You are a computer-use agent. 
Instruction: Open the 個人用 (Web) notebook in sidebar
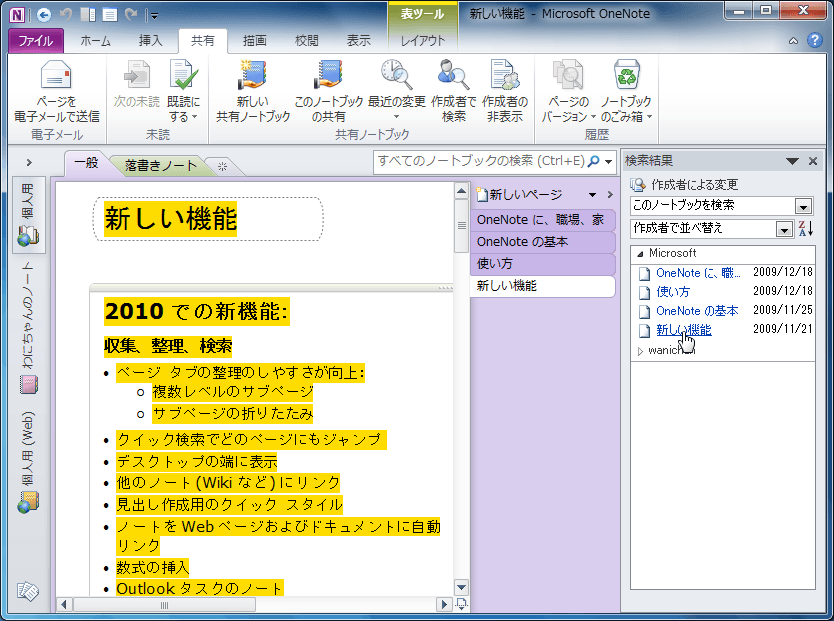pos(28,461)
